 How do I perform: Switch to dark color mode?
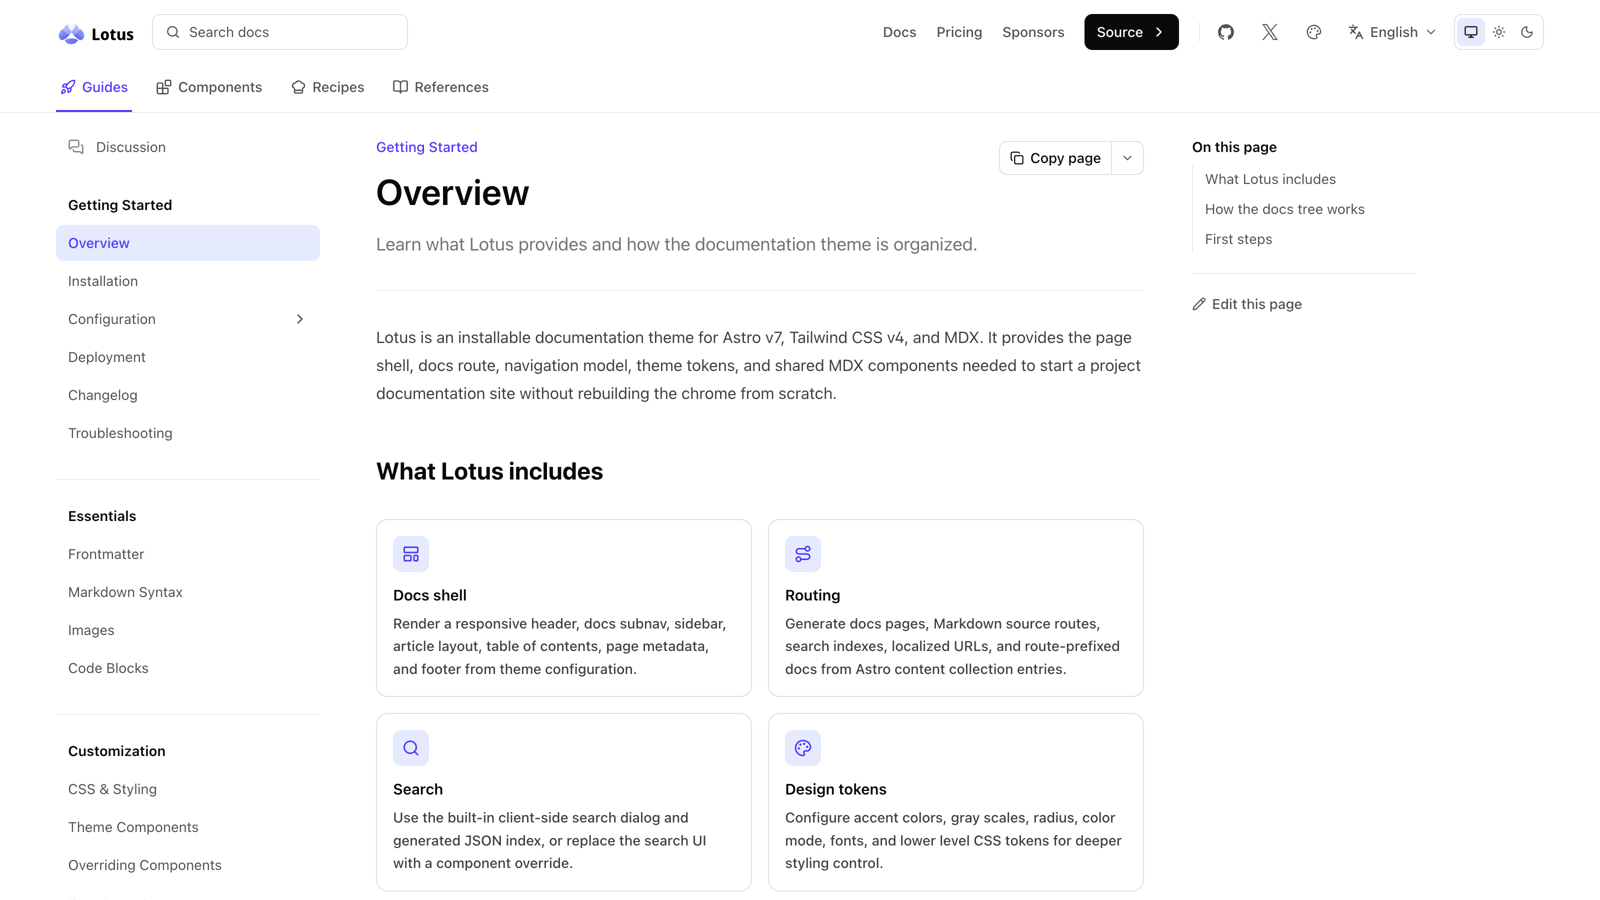[x=1527, y=32]
